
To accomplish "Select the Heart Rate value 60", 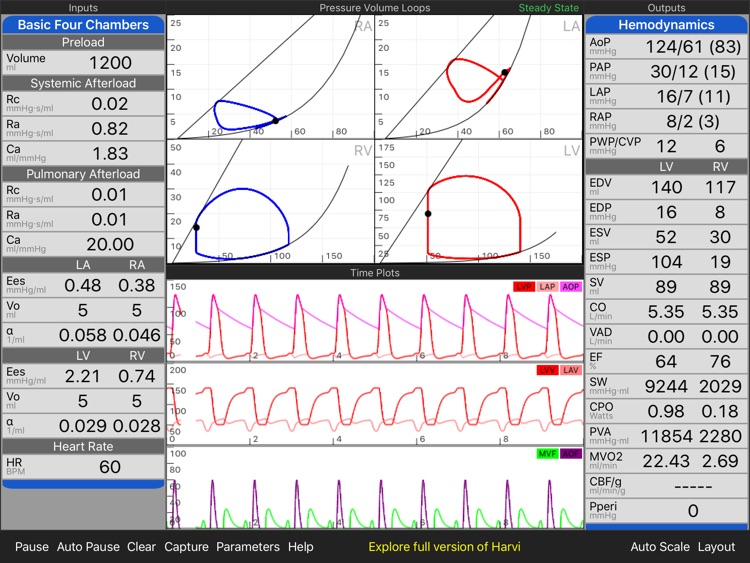I will (x=110, y=467).
